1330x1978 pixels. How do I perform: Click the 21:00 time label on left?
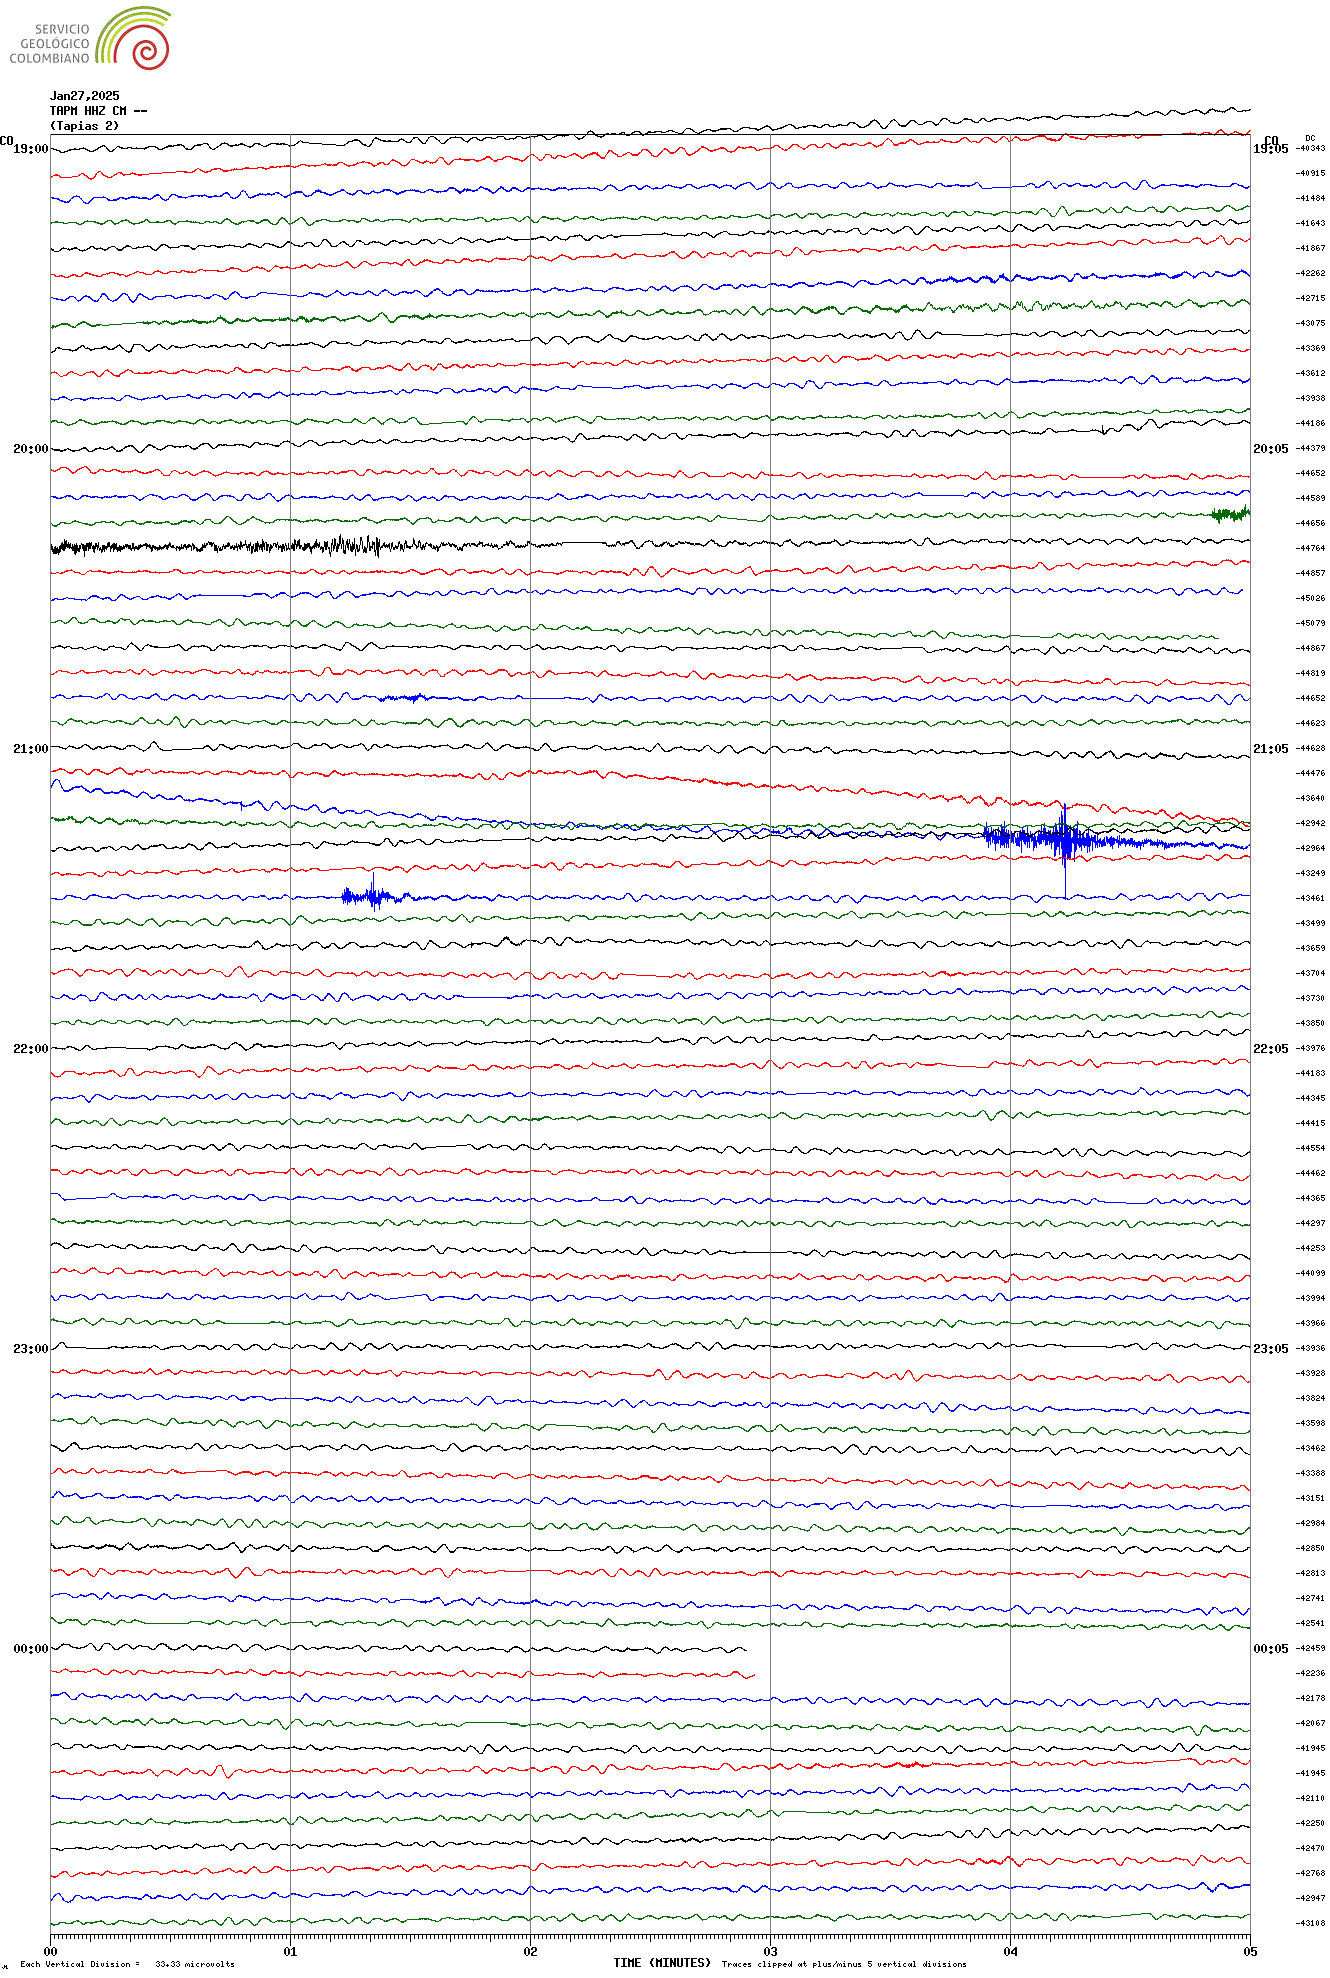click(x=30, y=749)
